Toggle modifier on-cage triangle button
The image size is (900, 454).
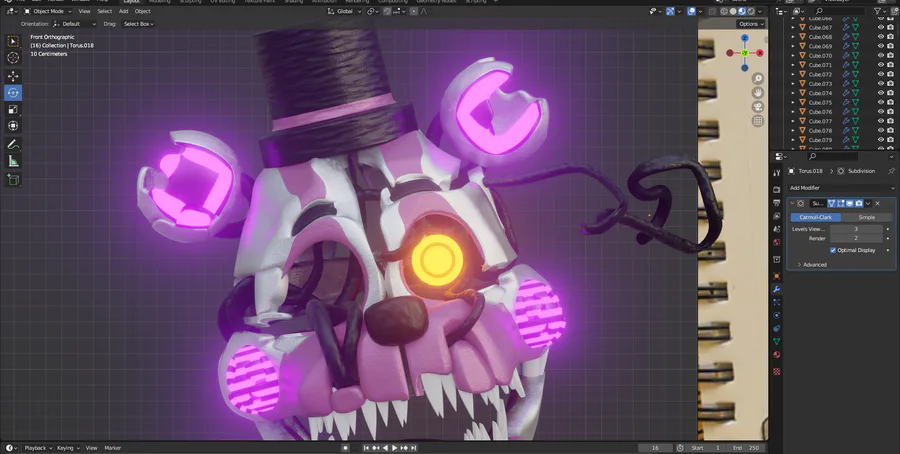[x=831, y=203]
